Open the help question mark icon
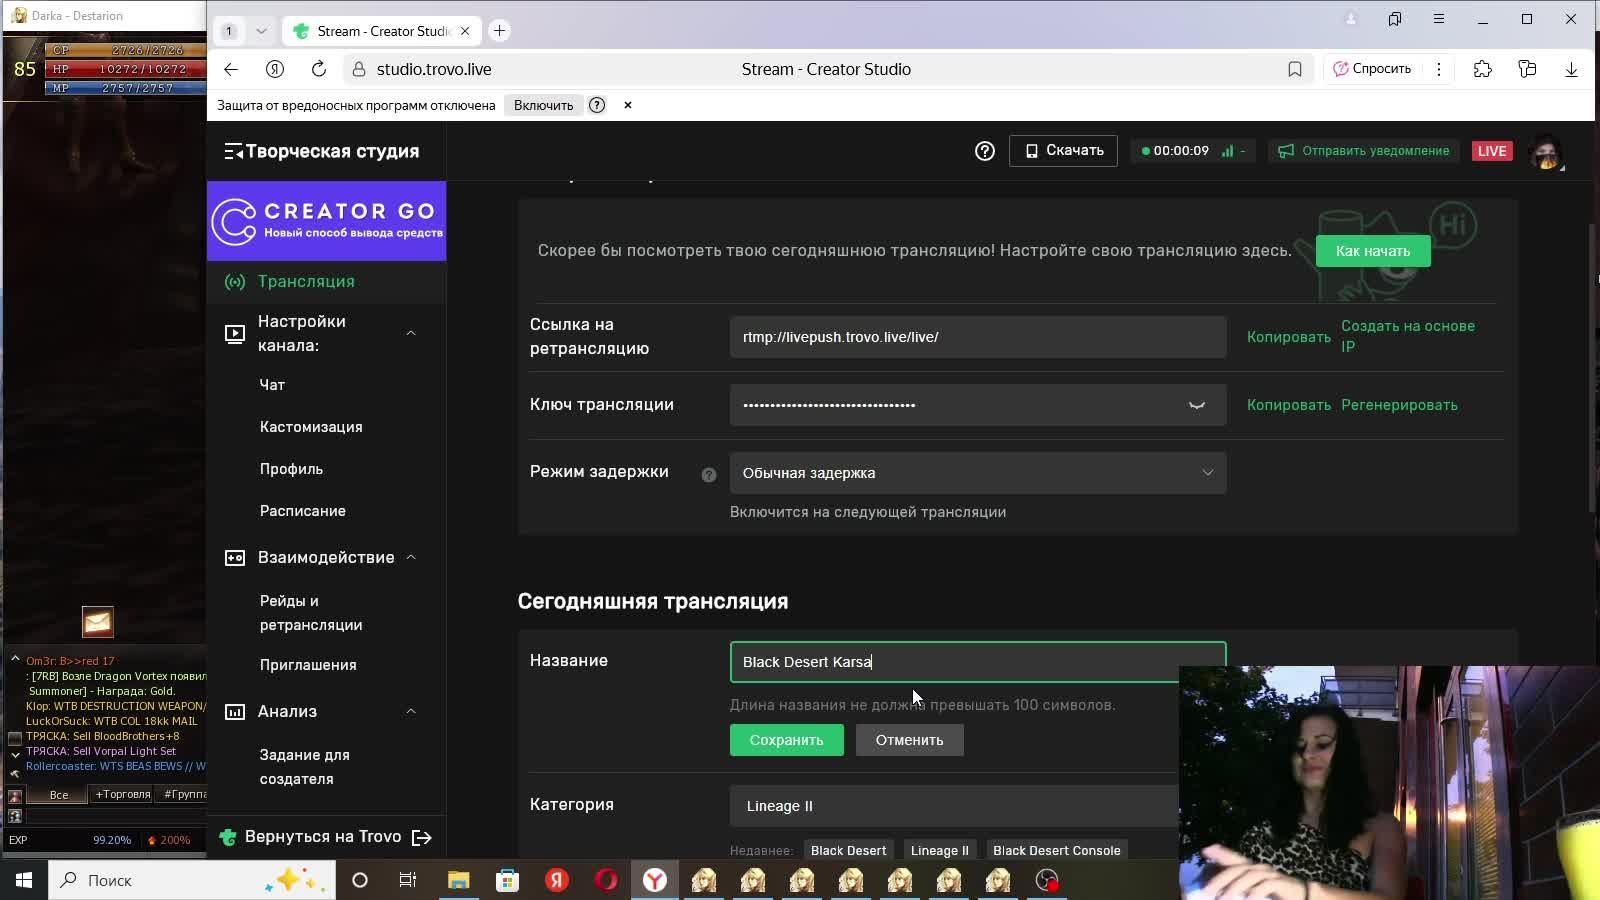The image size is (1600, 900). (x=985, y=150)
